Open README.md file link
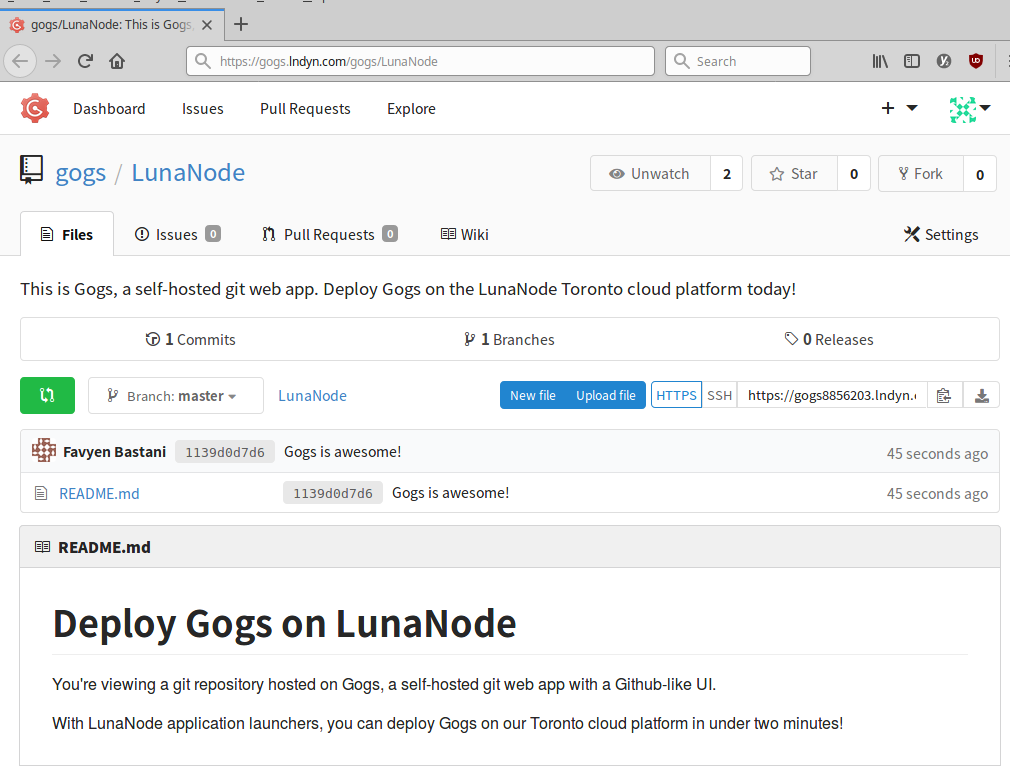 pos(99,493)
